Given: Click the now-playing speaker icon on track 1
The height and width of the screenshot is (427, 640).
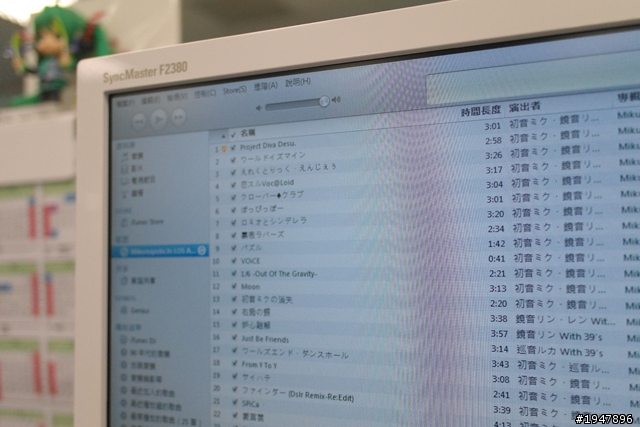Looking at the screenshot, I should pos(224,149).
